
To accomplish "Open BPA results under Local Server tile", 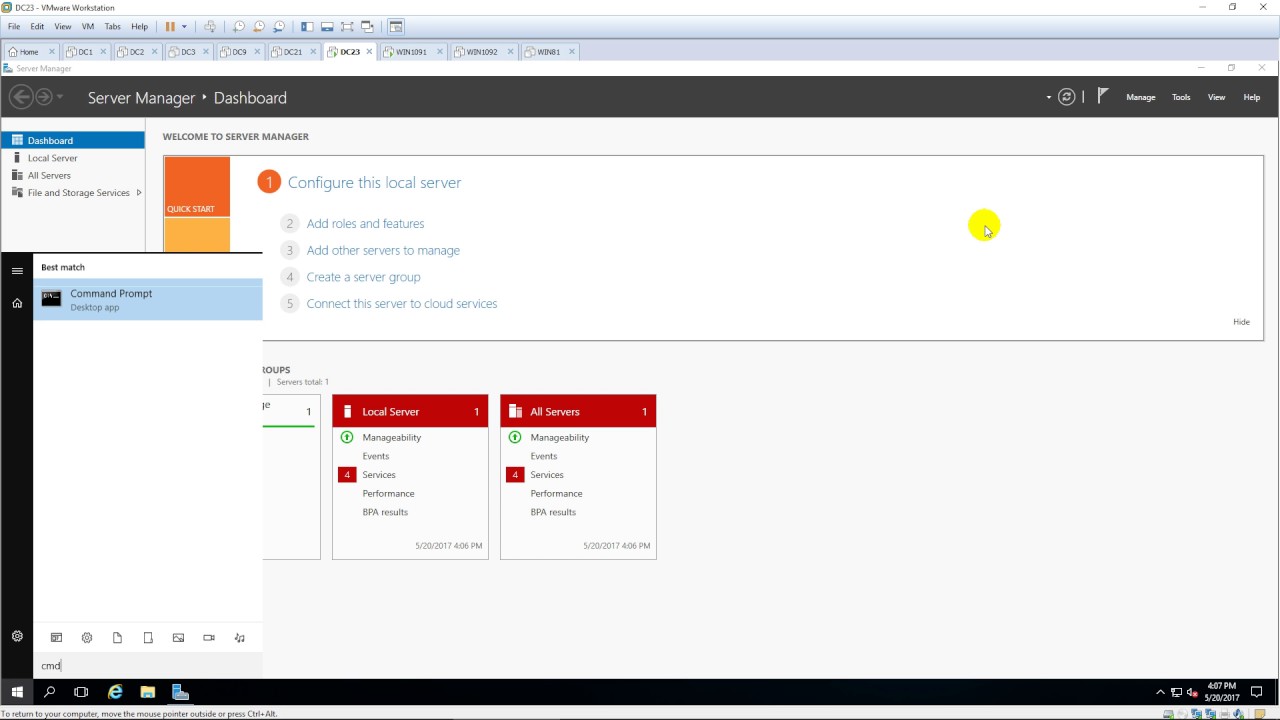I will (x=385, y=512).
